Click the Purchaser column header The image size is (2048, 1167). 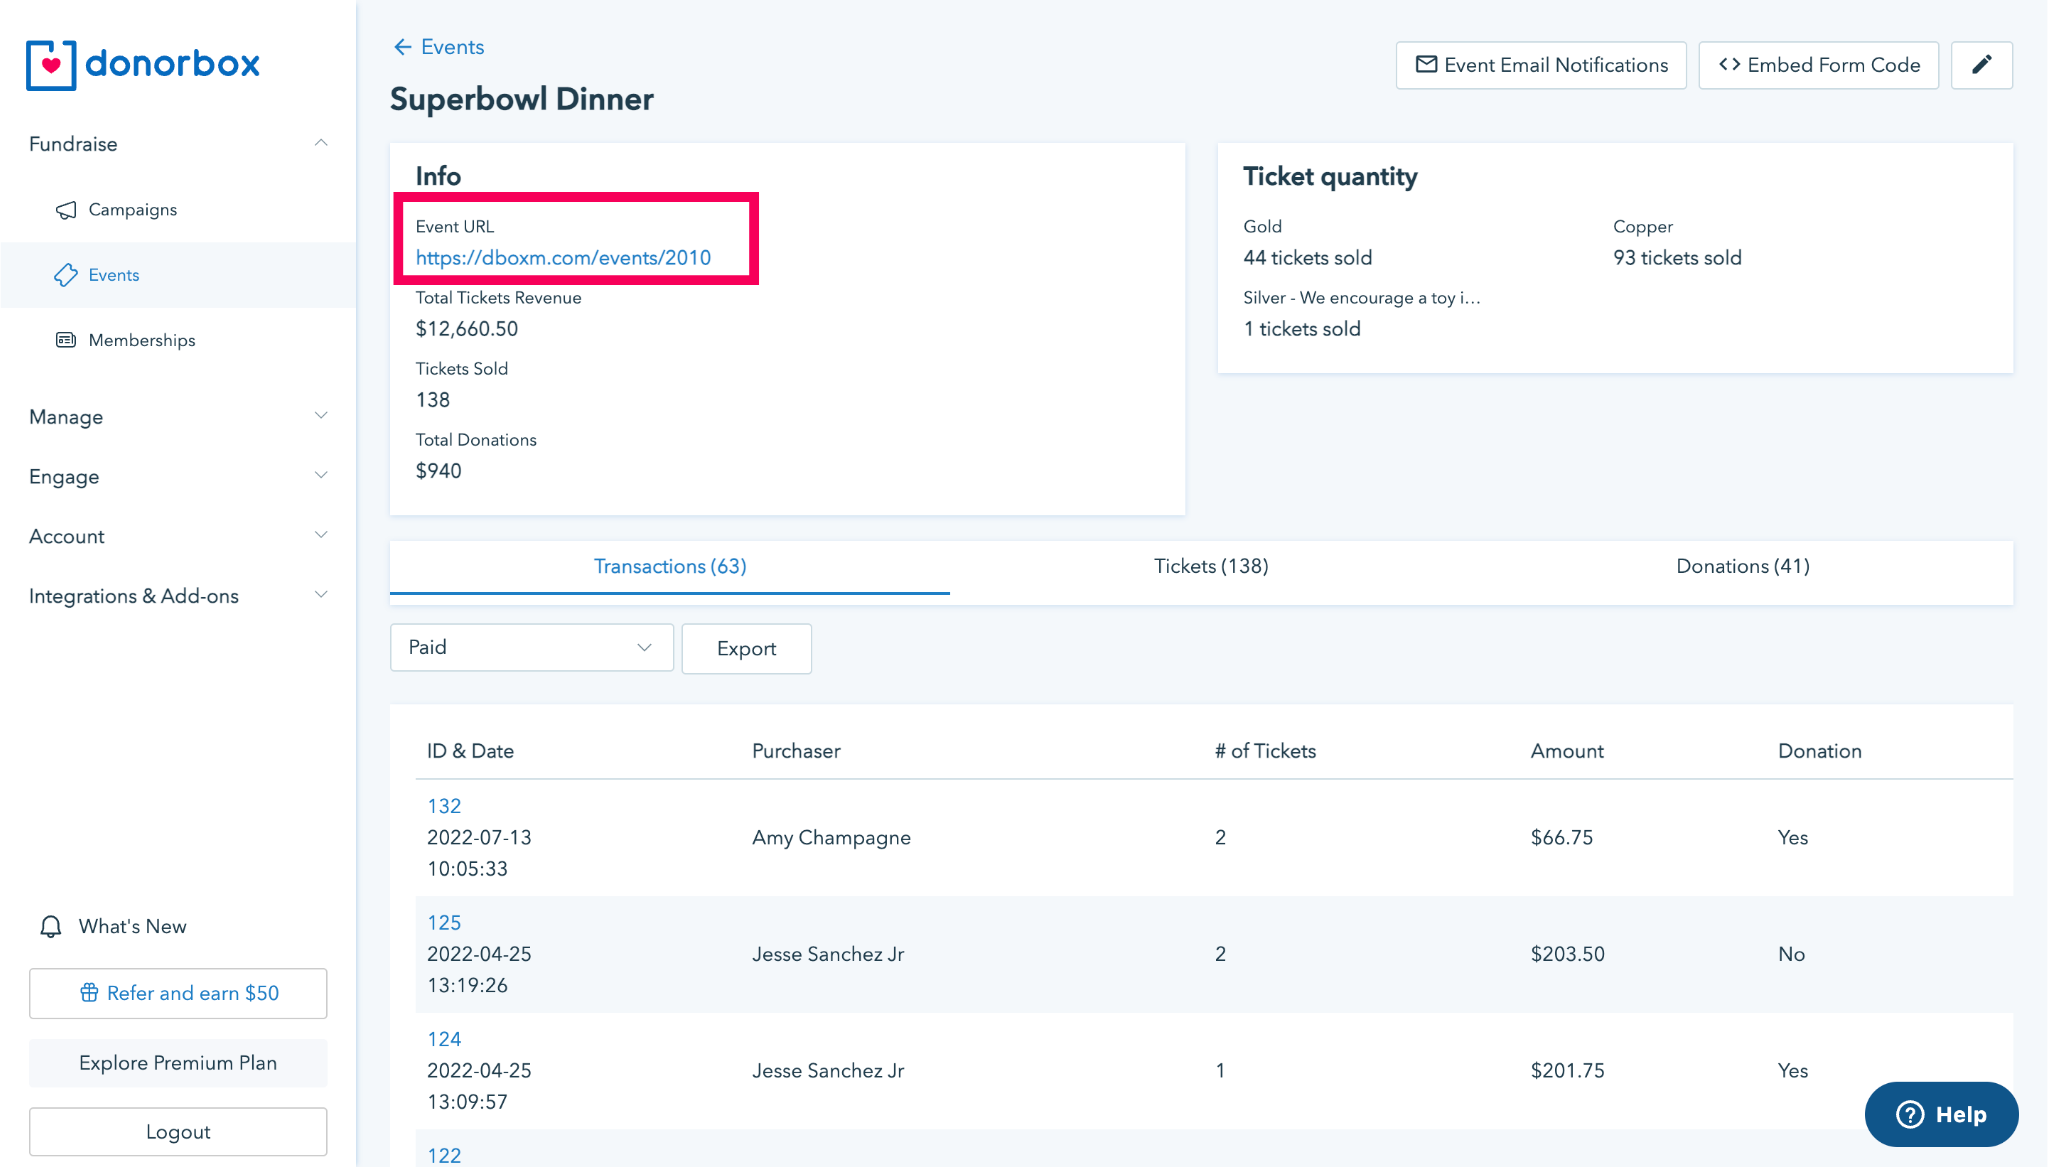tap(796, 751)
